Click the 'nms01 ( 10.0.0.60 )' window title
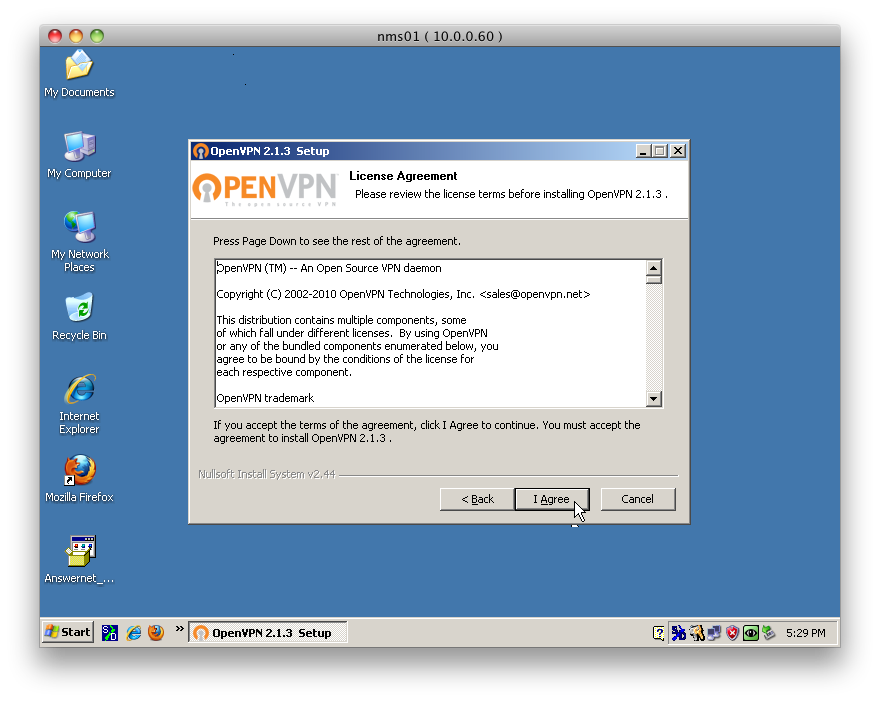 pyautogui.click(x=439, y=36)
